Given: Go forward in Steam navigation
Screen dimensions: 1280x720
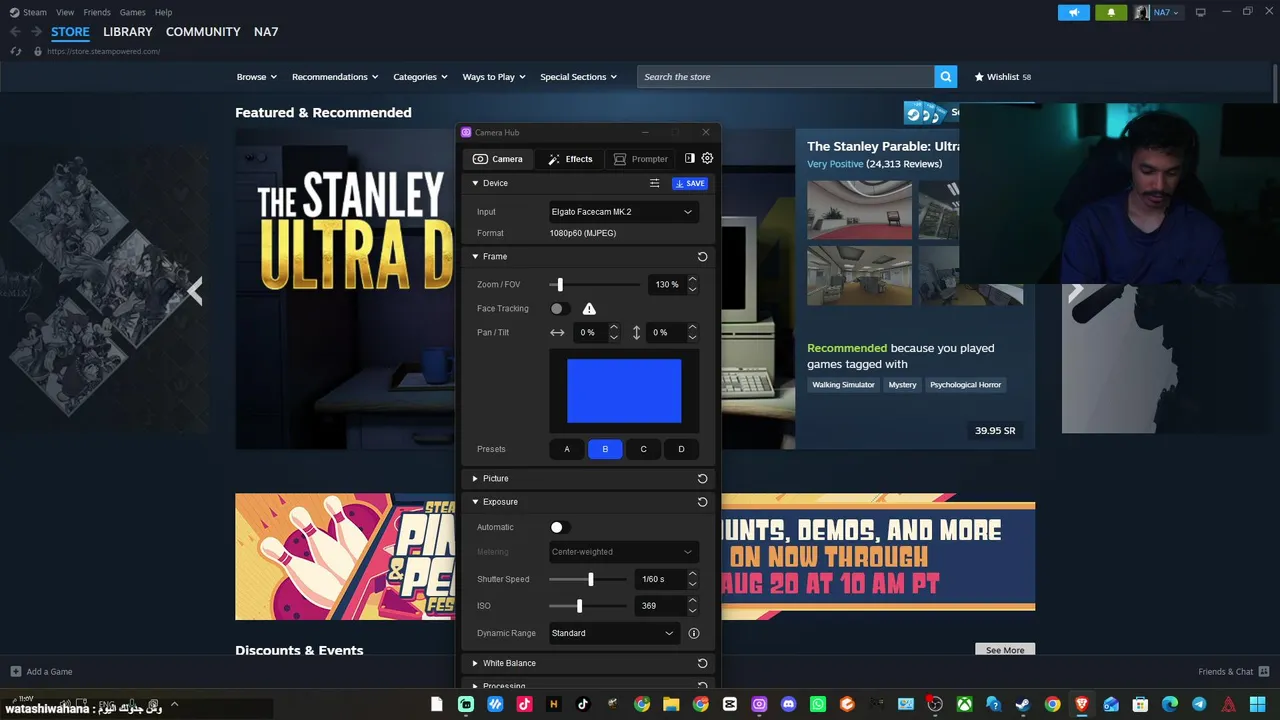Looking at the screenshot, I should click(36, 32).
